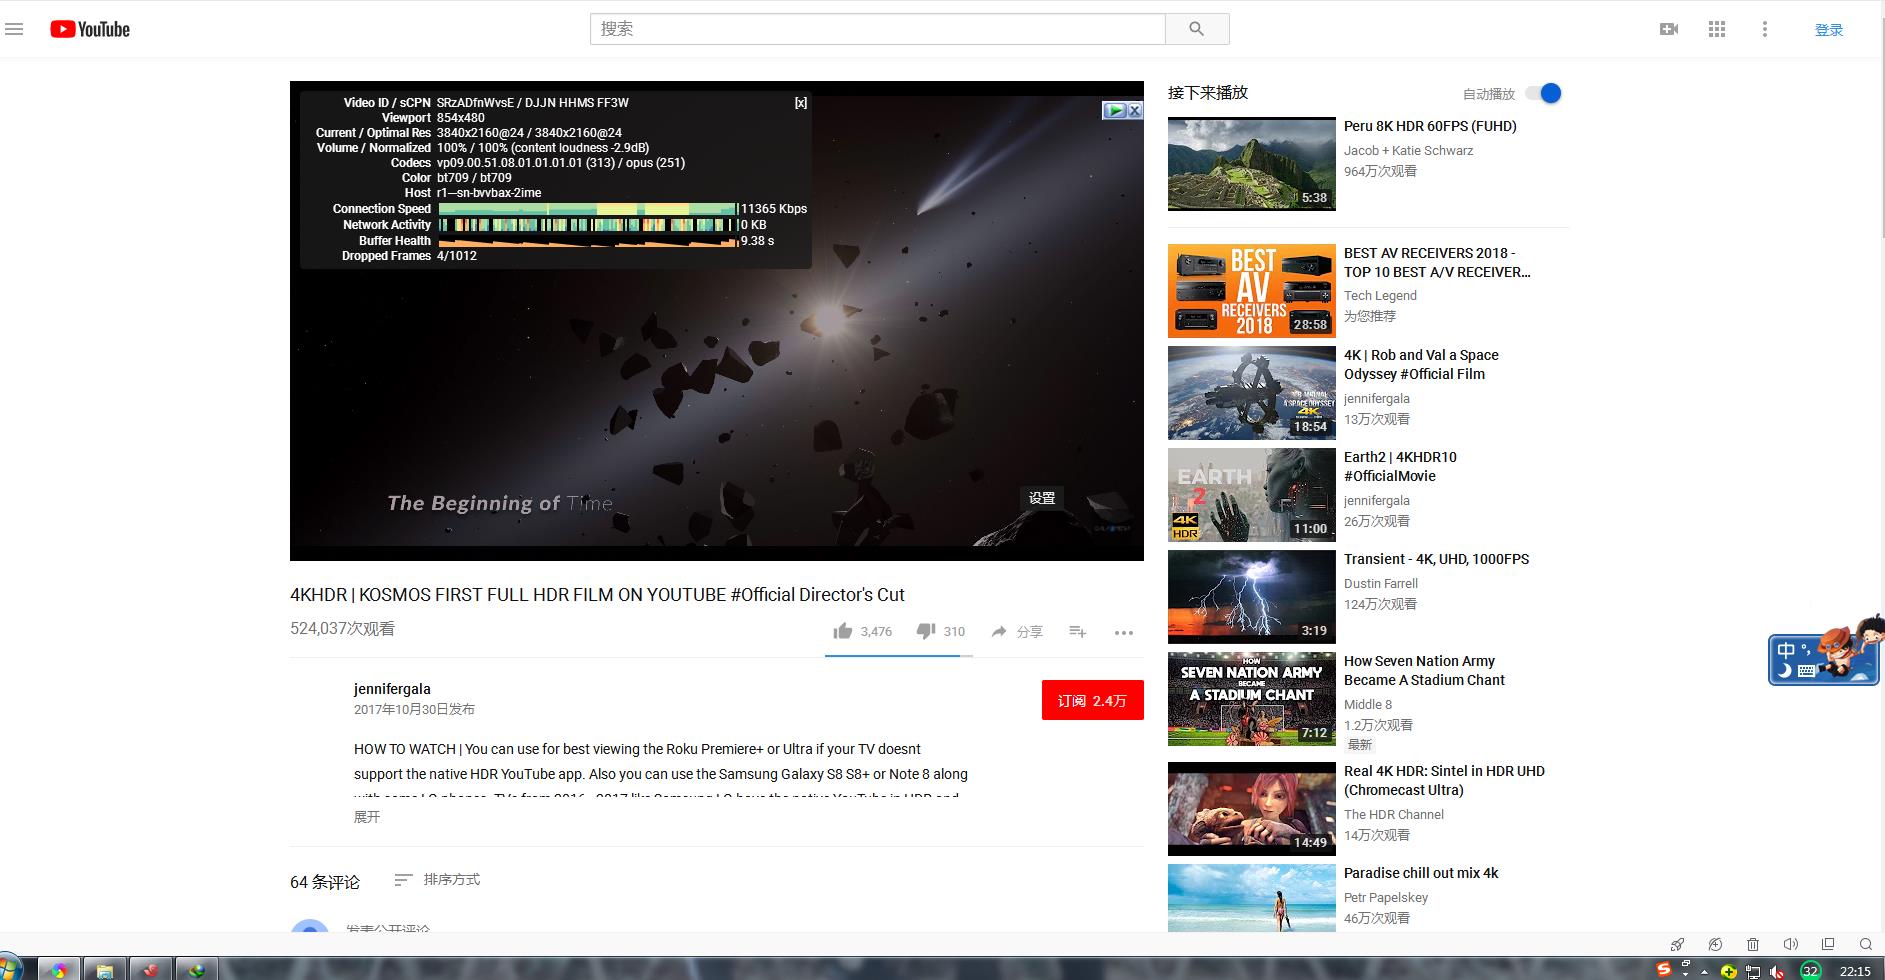1885x980 pixels.
Task: Open Paradise chill out mix thumbnail
Action: (1252, 898)
